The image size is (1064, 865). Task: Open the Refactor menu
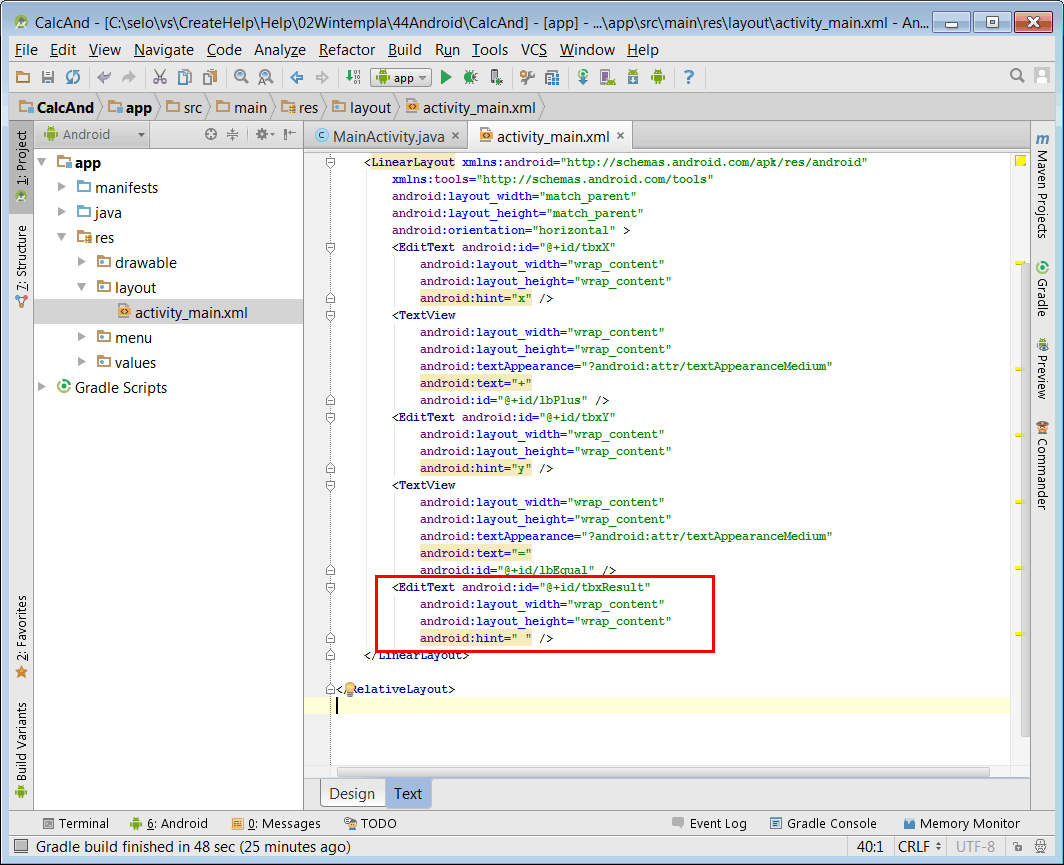(x=347, y=50)
